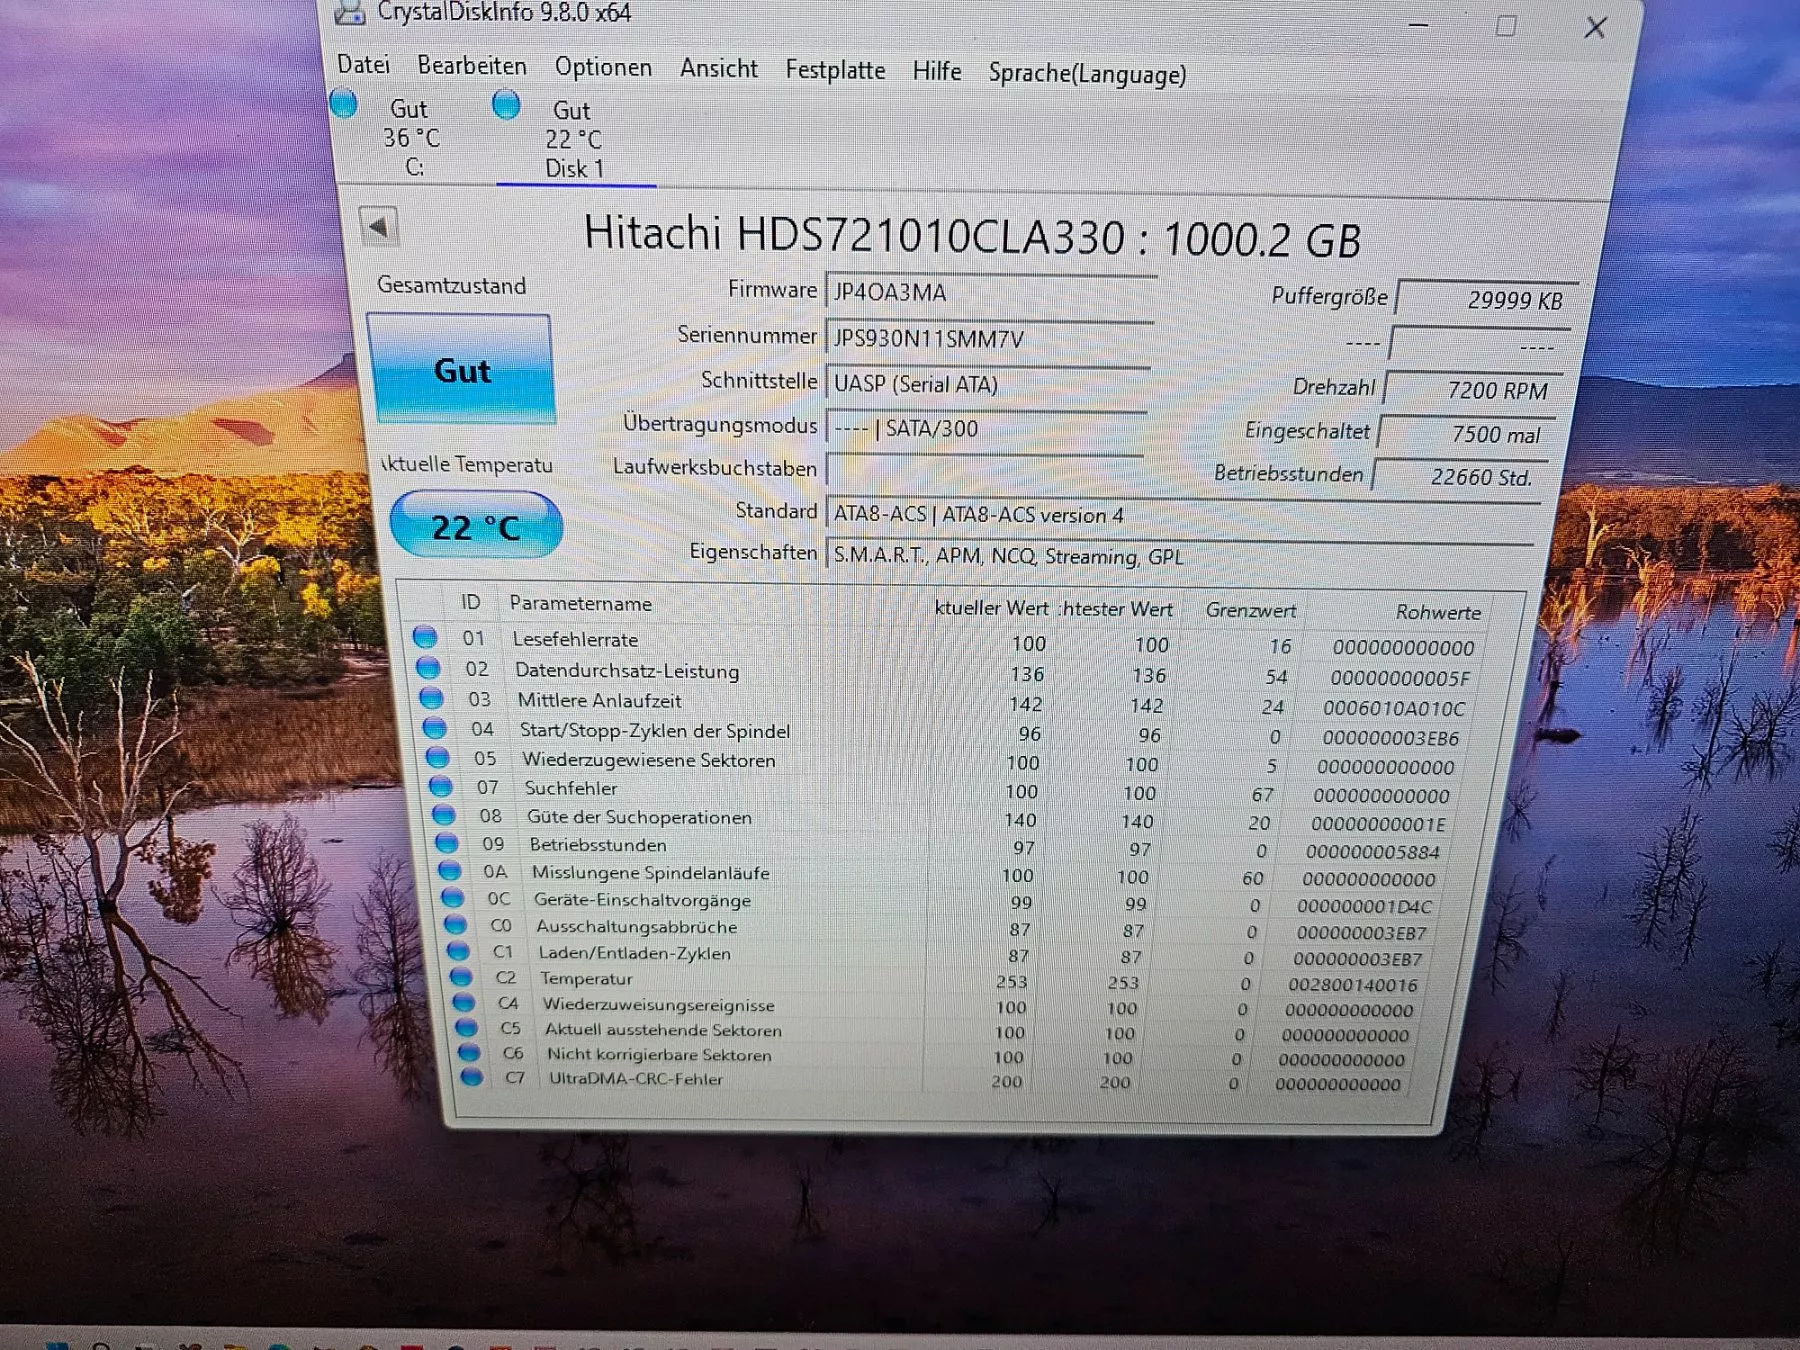Select the Lesefehlerrate parameter name
The width and height of the screenshot is (1800, 1350).
tap(575, 639)
